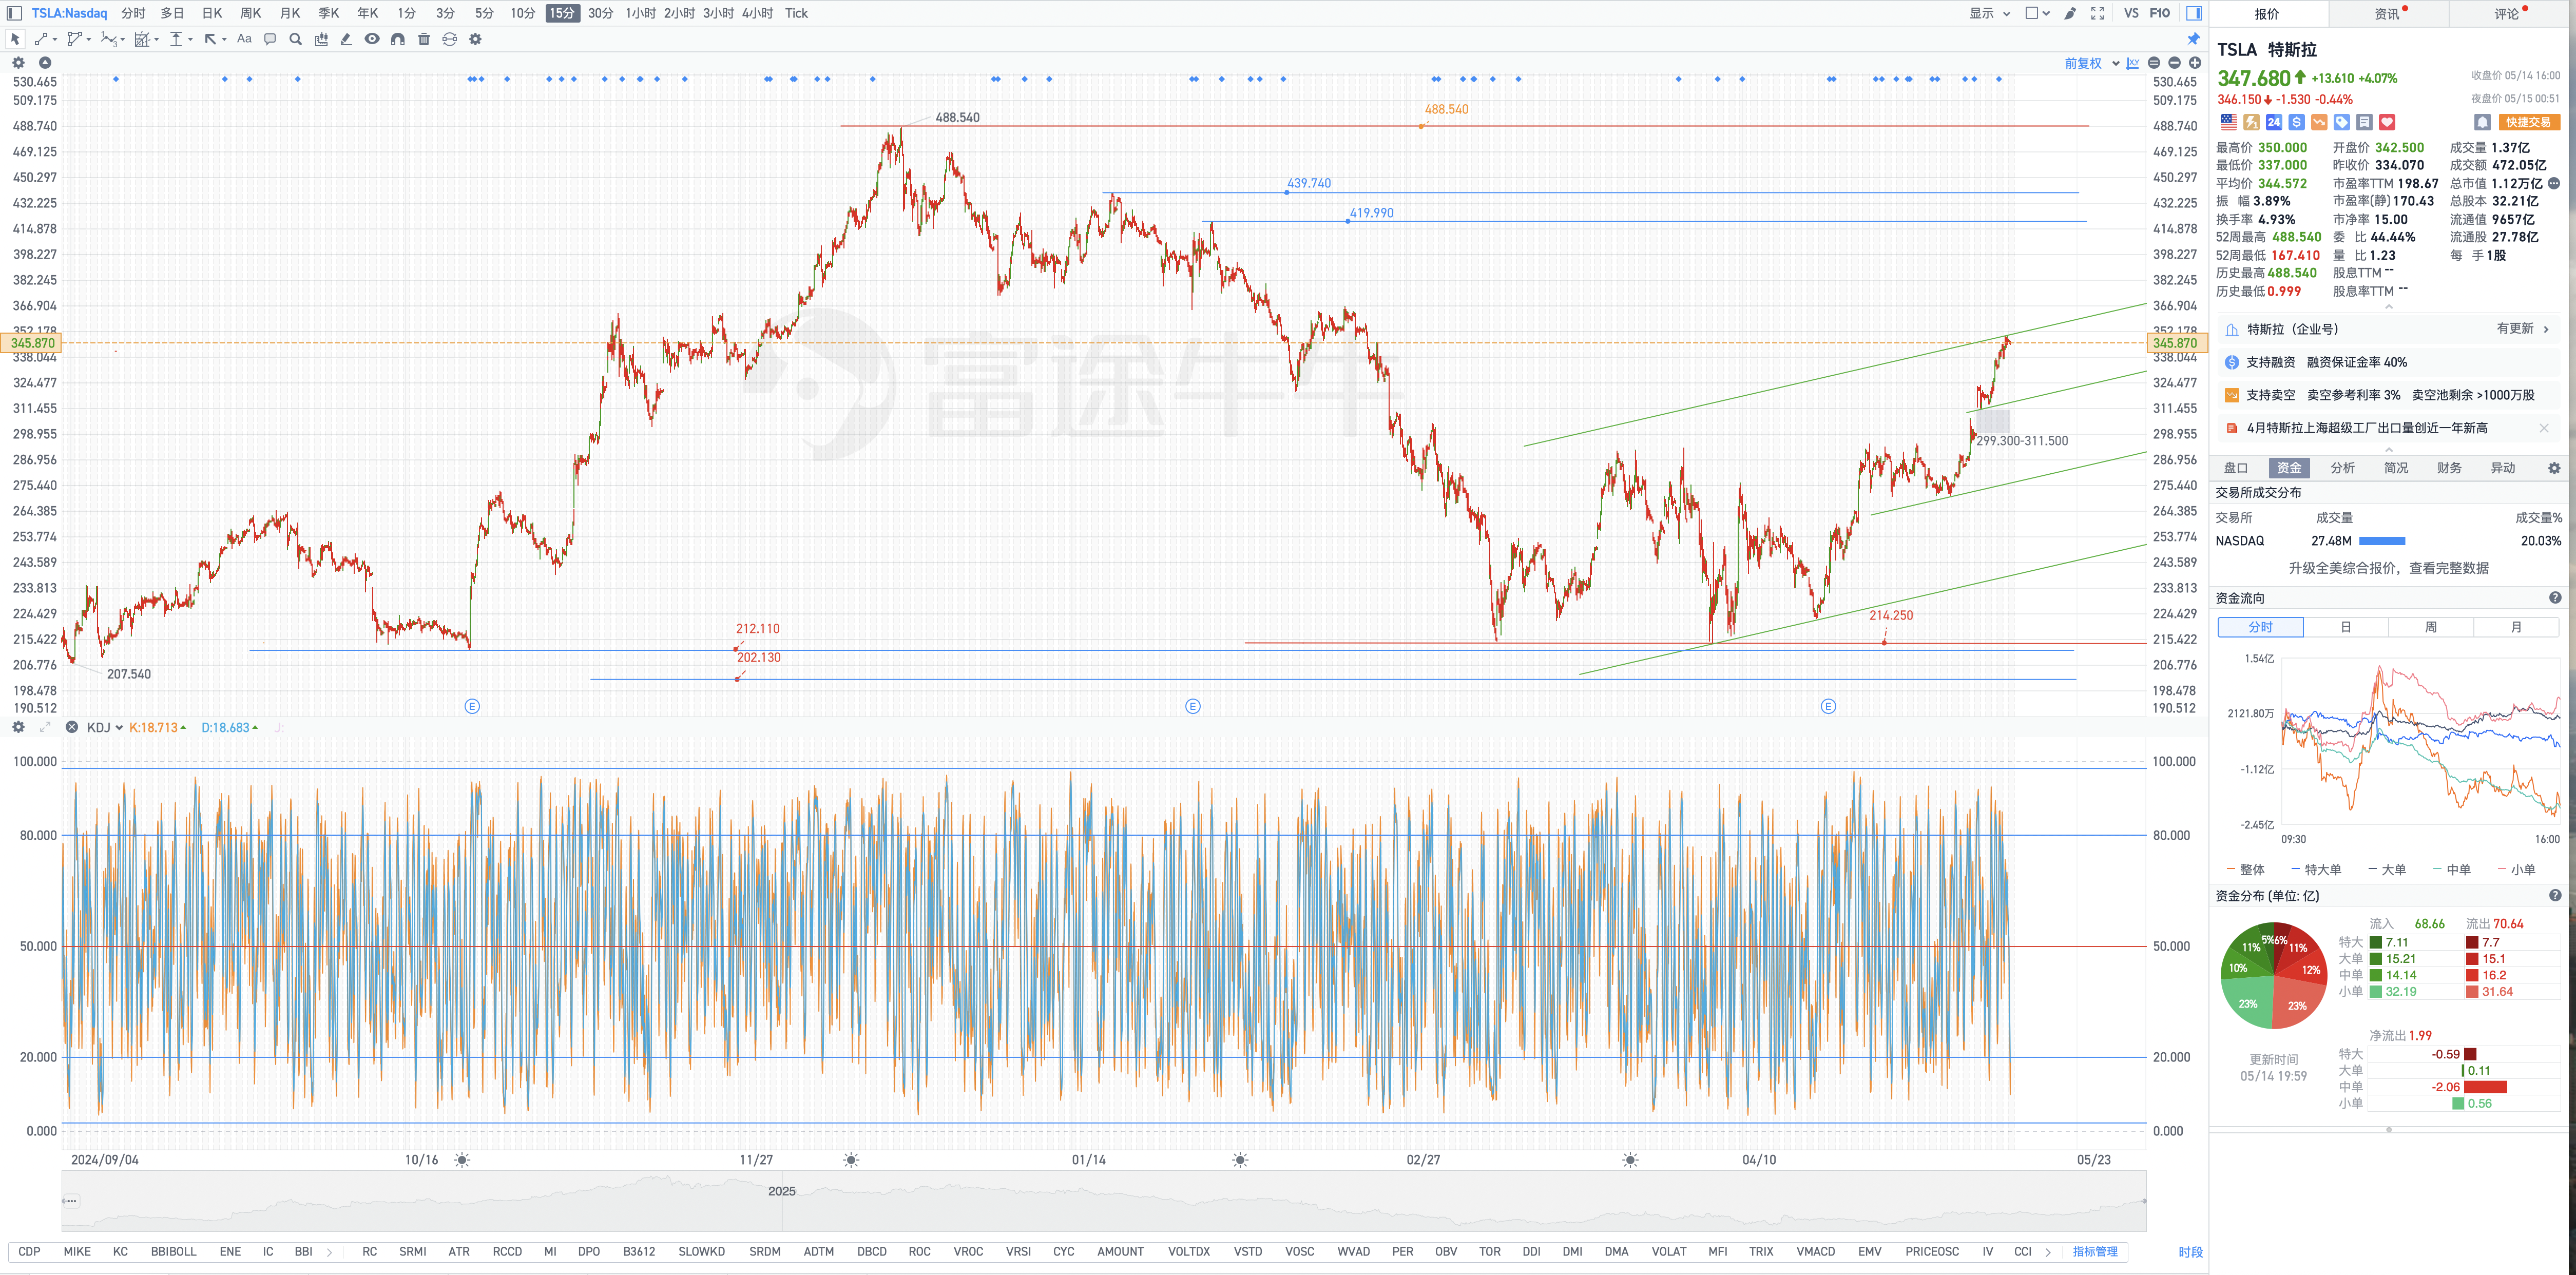Open the Shanghai factory export news headline
Screen dimensions: 2576x1275
[x=2367, y=428]
